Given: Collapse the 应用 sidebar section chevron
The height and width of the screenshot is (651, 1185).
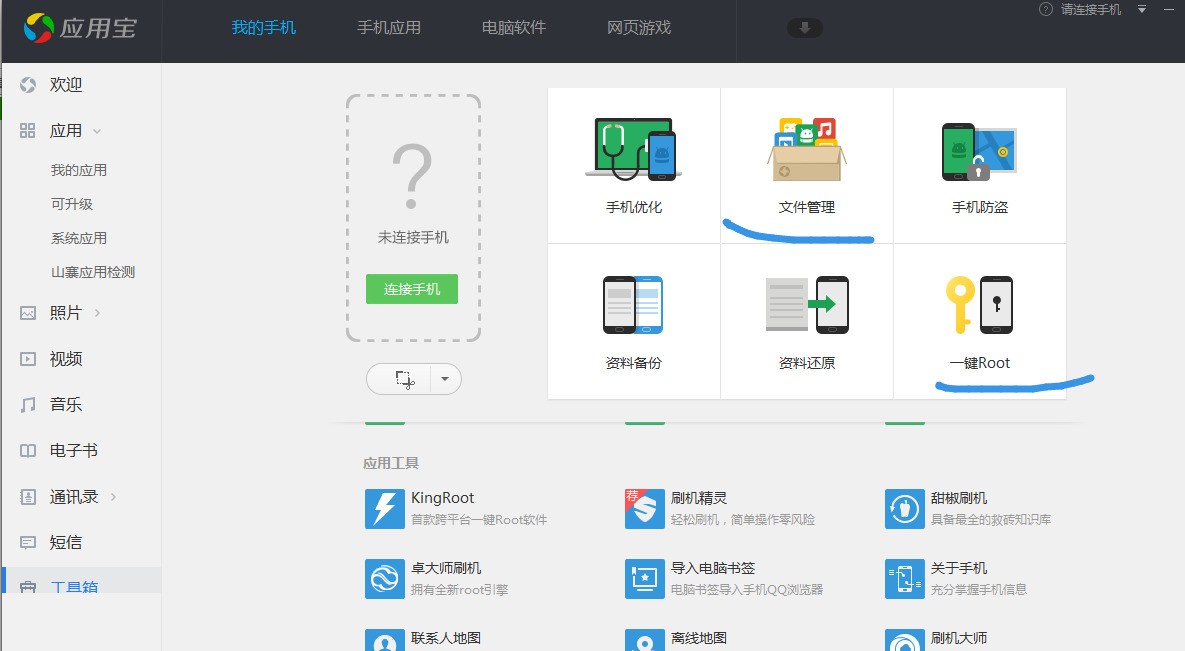Looking at the screenshot, I should click(97, 132).
